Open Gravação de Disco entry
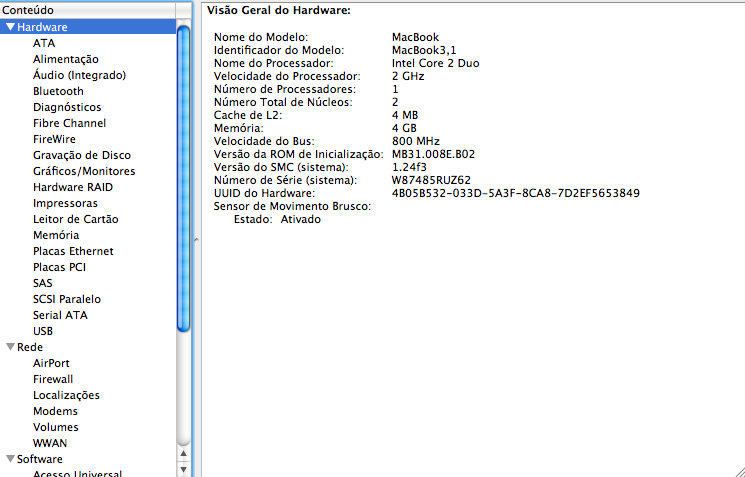This screenshot has width=745, height=477. [x=82, y=155]
